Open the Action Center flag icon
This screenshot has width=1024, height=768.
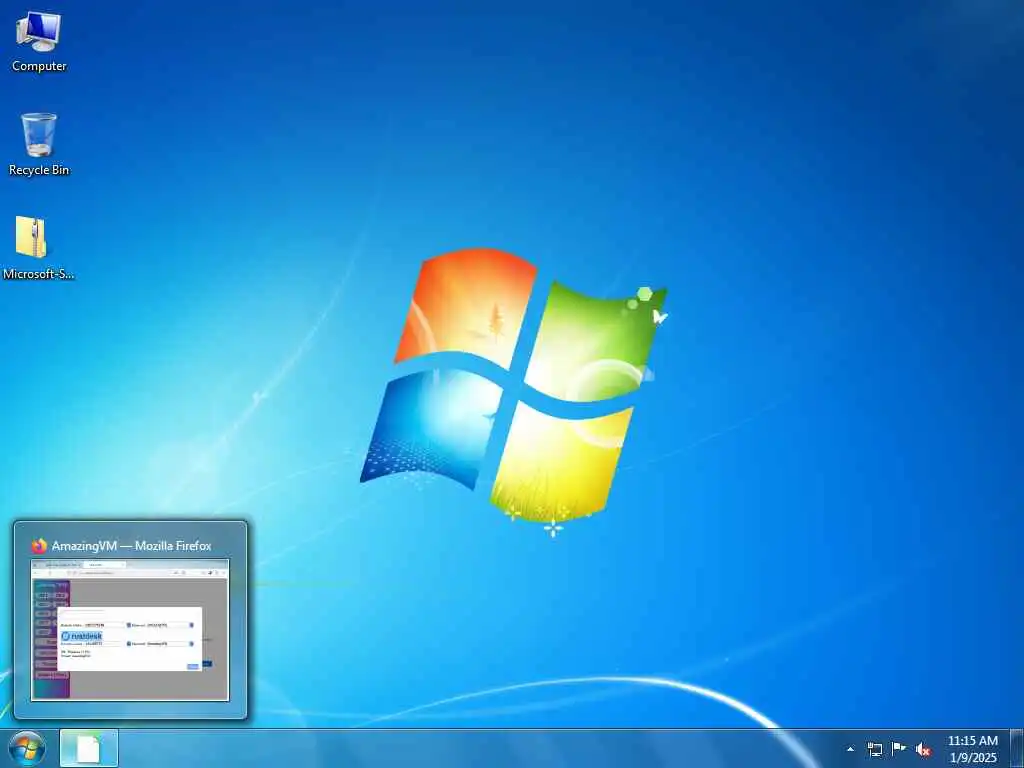899,748
